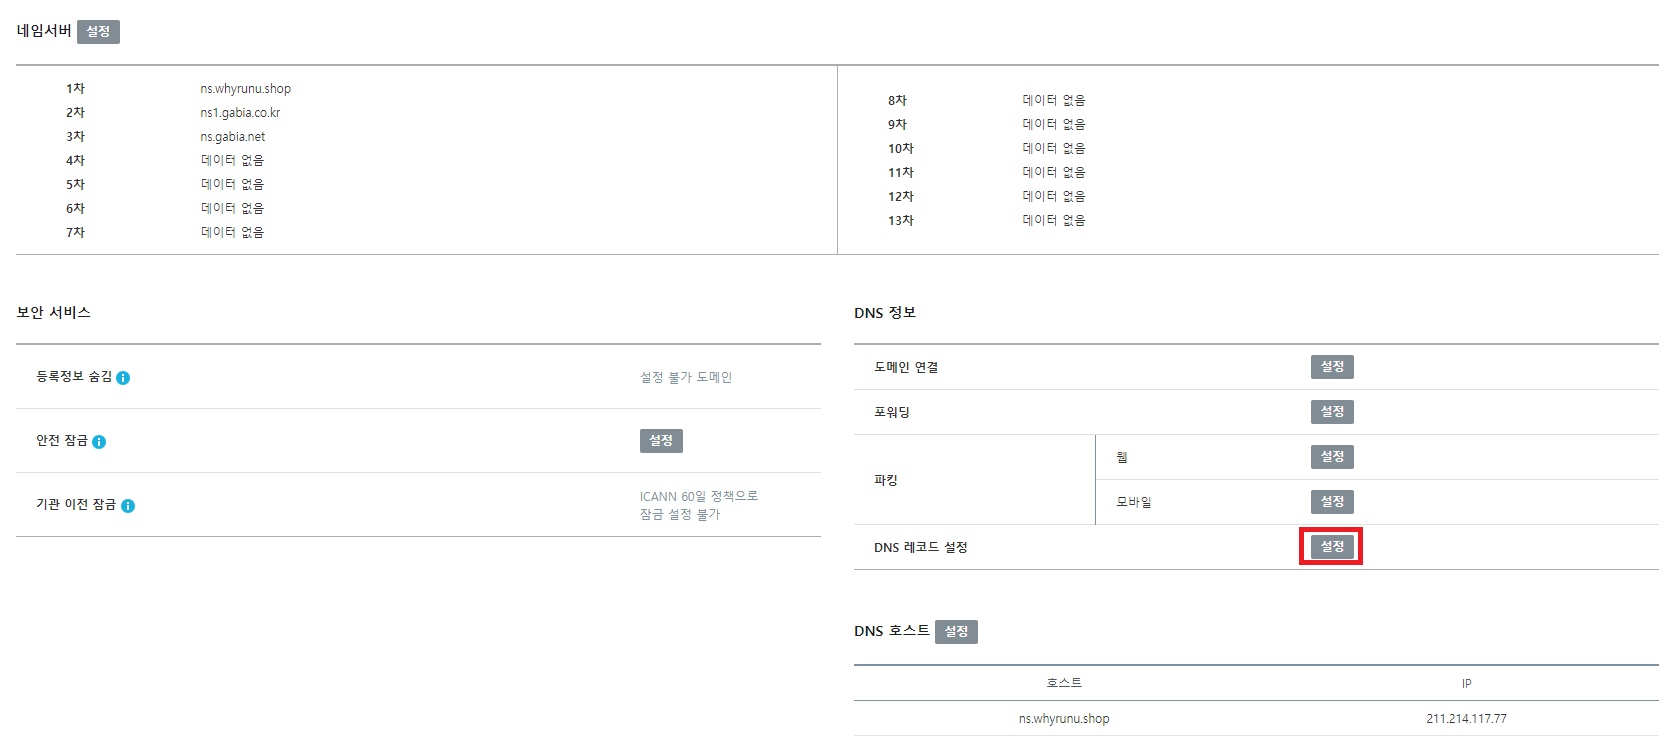1675x752 pixels.
Task: Click 데이터 없음 in 13차 row
Action: click(1053, 220)
